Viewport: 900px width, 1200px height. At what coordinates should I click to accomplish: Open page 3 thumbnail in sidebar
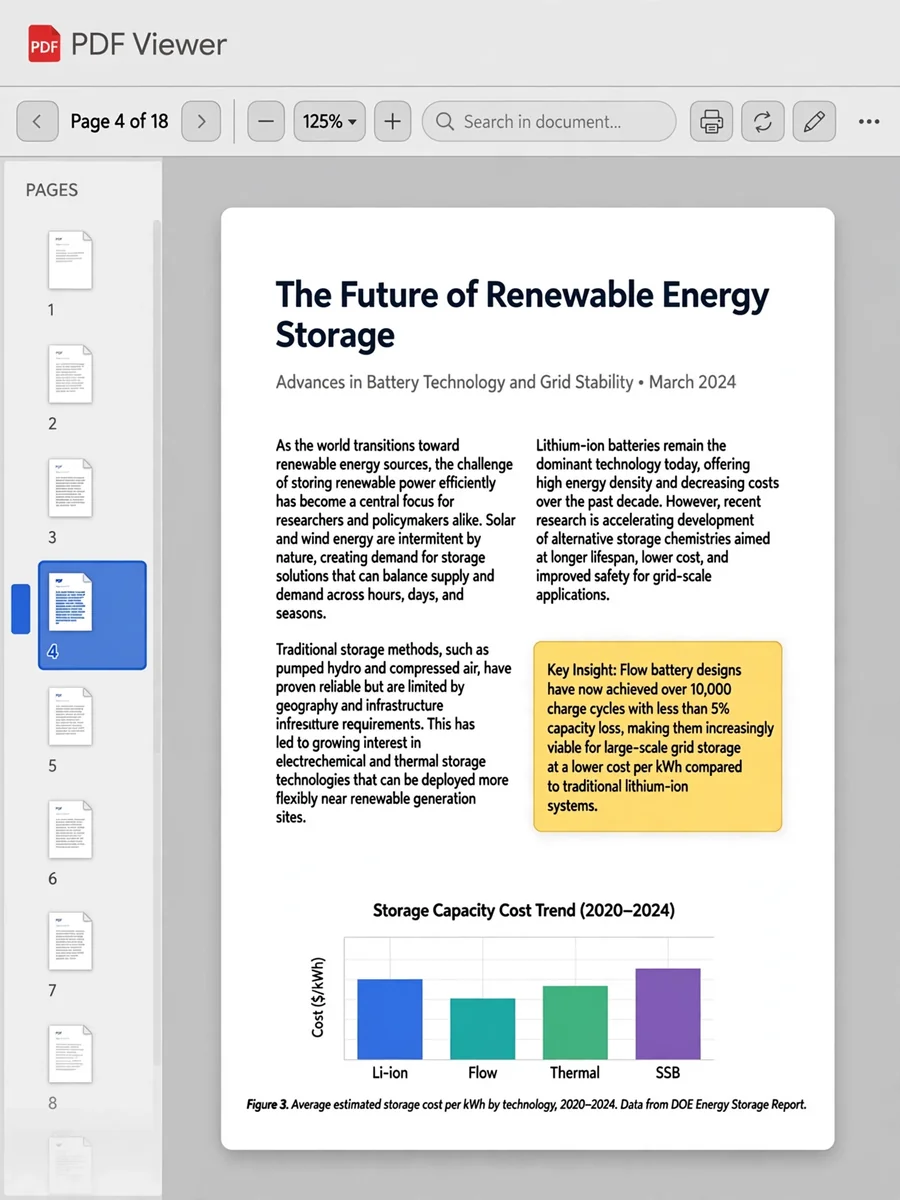71,488
